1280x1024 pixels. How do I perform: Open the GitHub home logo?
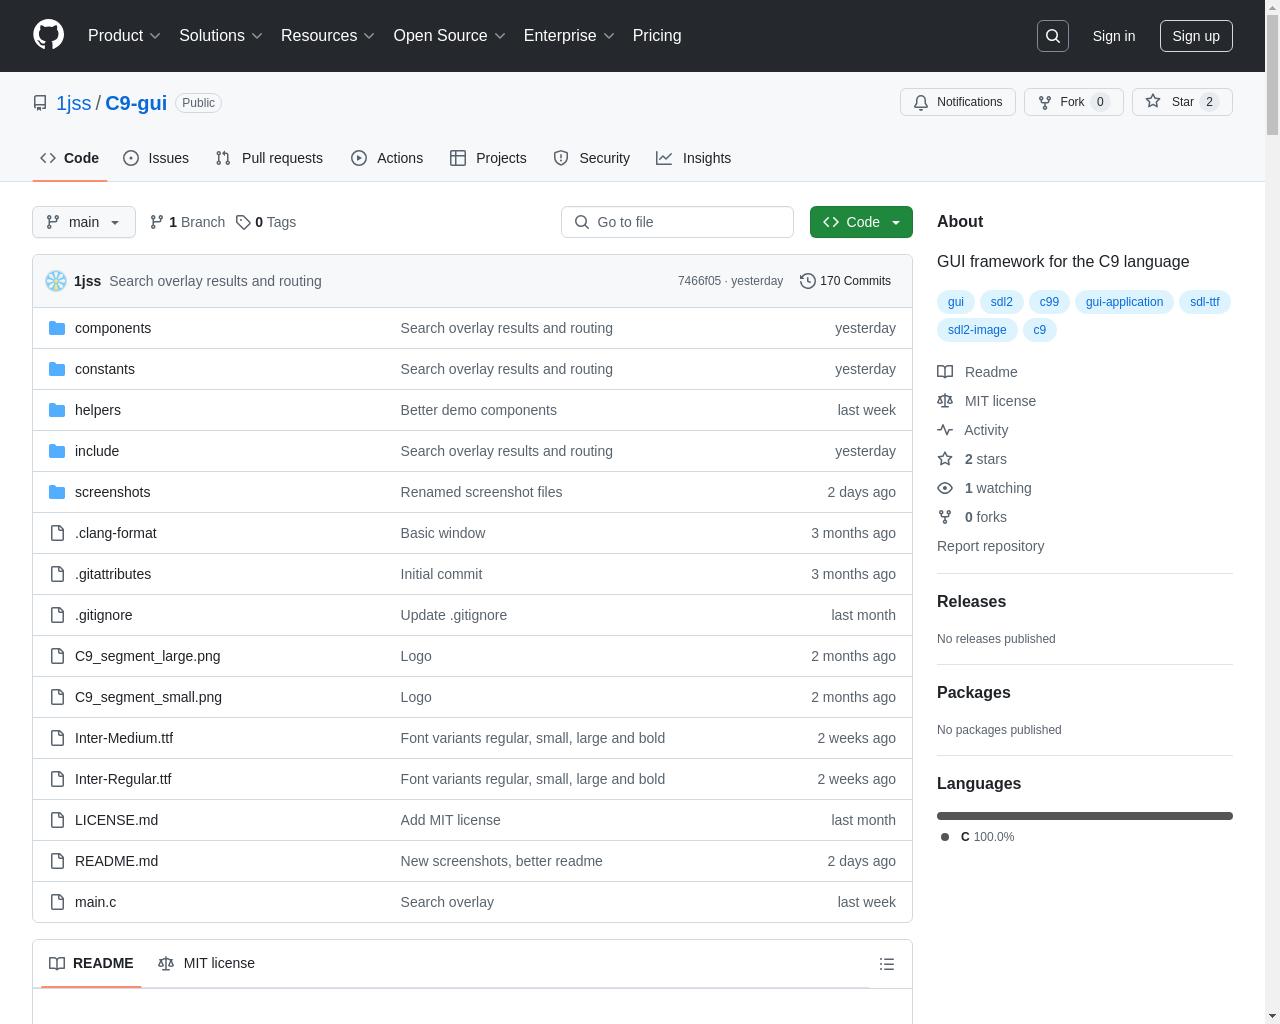tap(48, 35)
